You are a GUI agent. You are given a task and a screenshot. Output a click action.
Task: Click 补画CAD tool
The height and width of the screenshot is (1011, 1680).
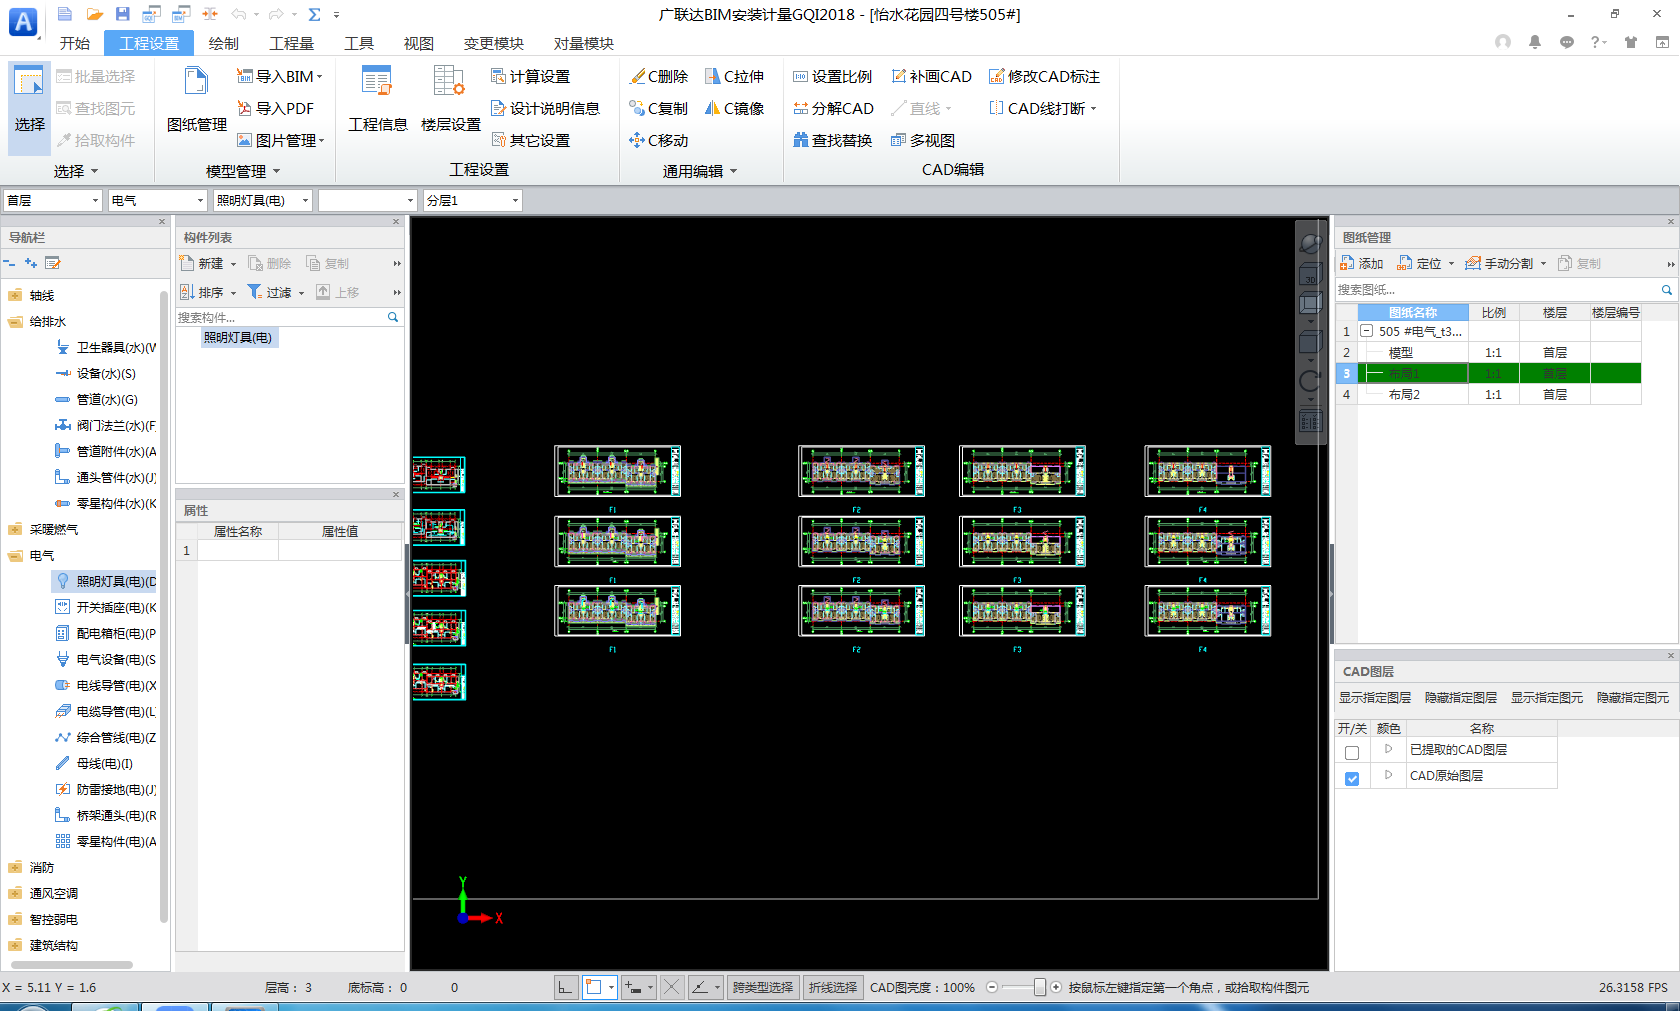931,76
